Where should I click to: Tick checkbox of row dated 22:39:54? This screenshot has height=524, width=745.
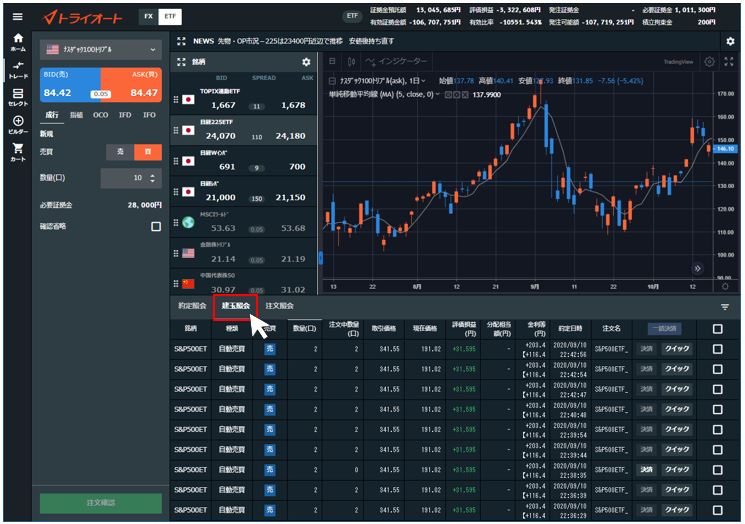pos(718,429)
